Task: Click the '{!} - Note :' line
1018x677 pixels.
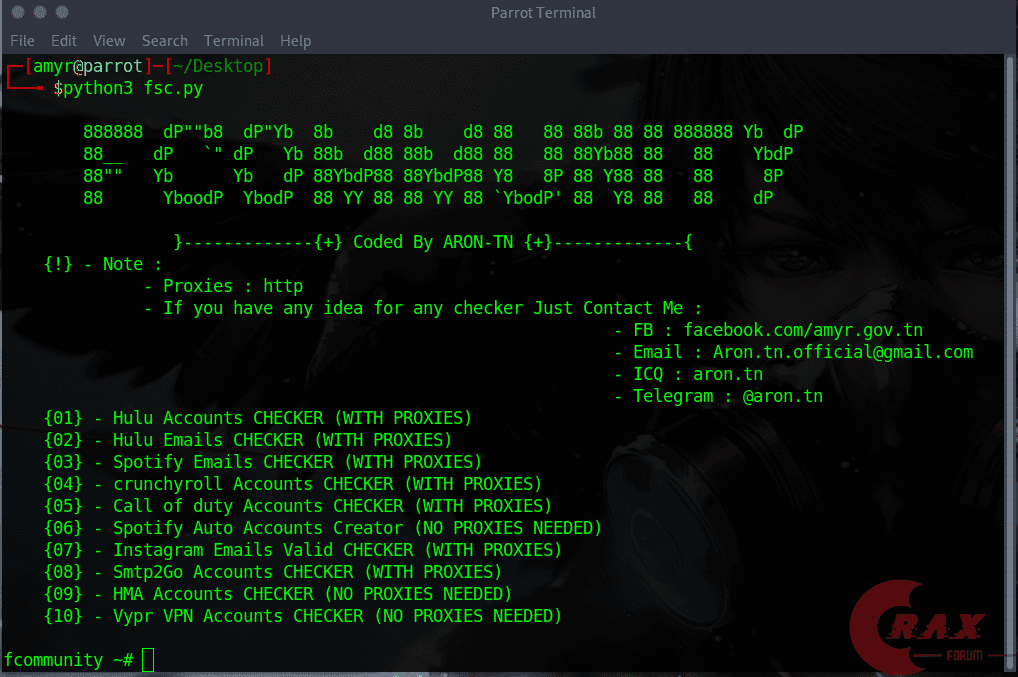Action: (103, 264)
